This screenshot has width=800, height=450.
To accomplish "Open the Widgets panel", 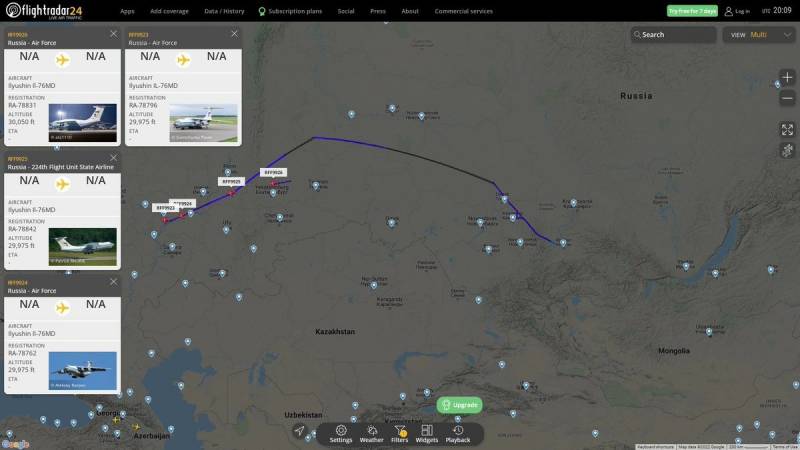I will pos(427,434).
